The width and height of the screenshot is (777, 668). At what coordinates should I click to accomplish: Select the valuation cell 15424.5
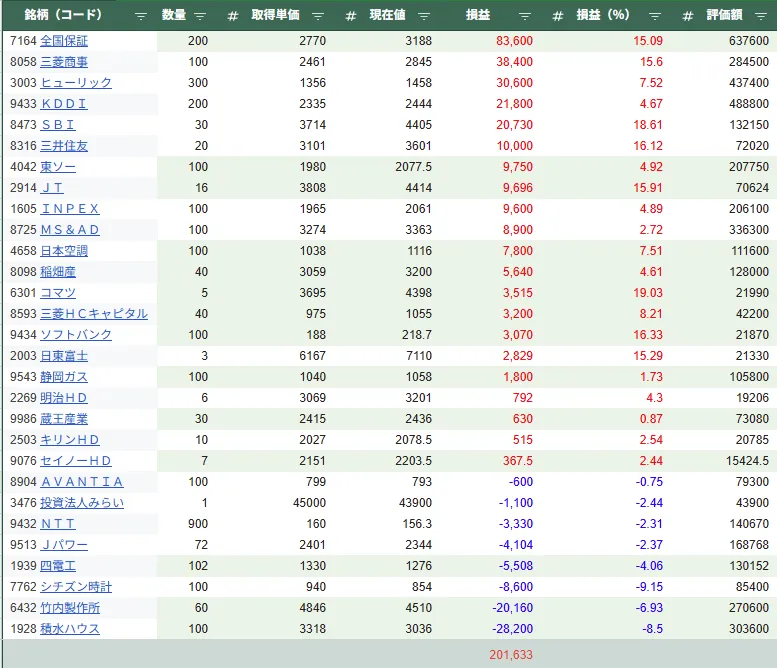tap(747, 461)
